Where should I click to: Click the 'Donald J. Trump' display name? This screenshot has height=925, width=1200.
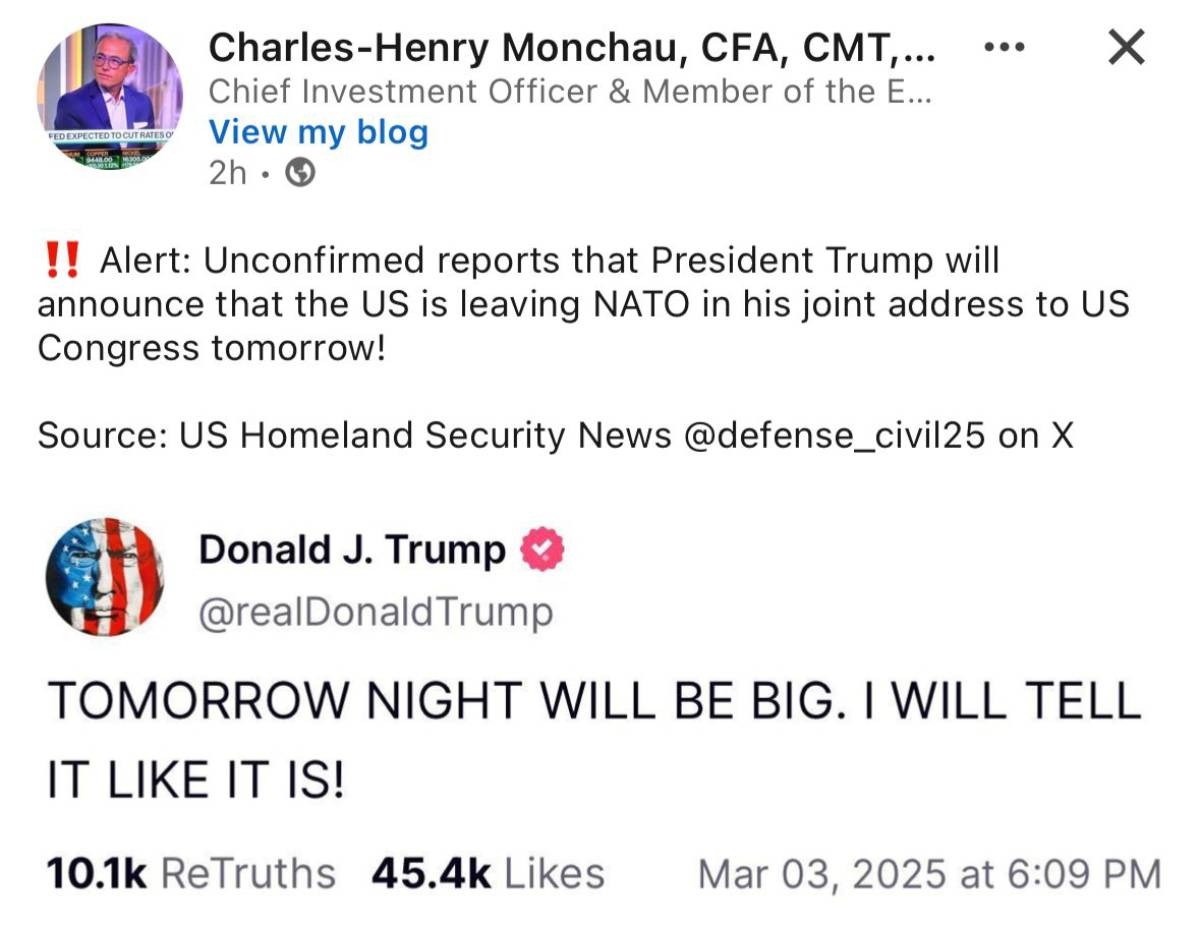click(x=352, y=550)
